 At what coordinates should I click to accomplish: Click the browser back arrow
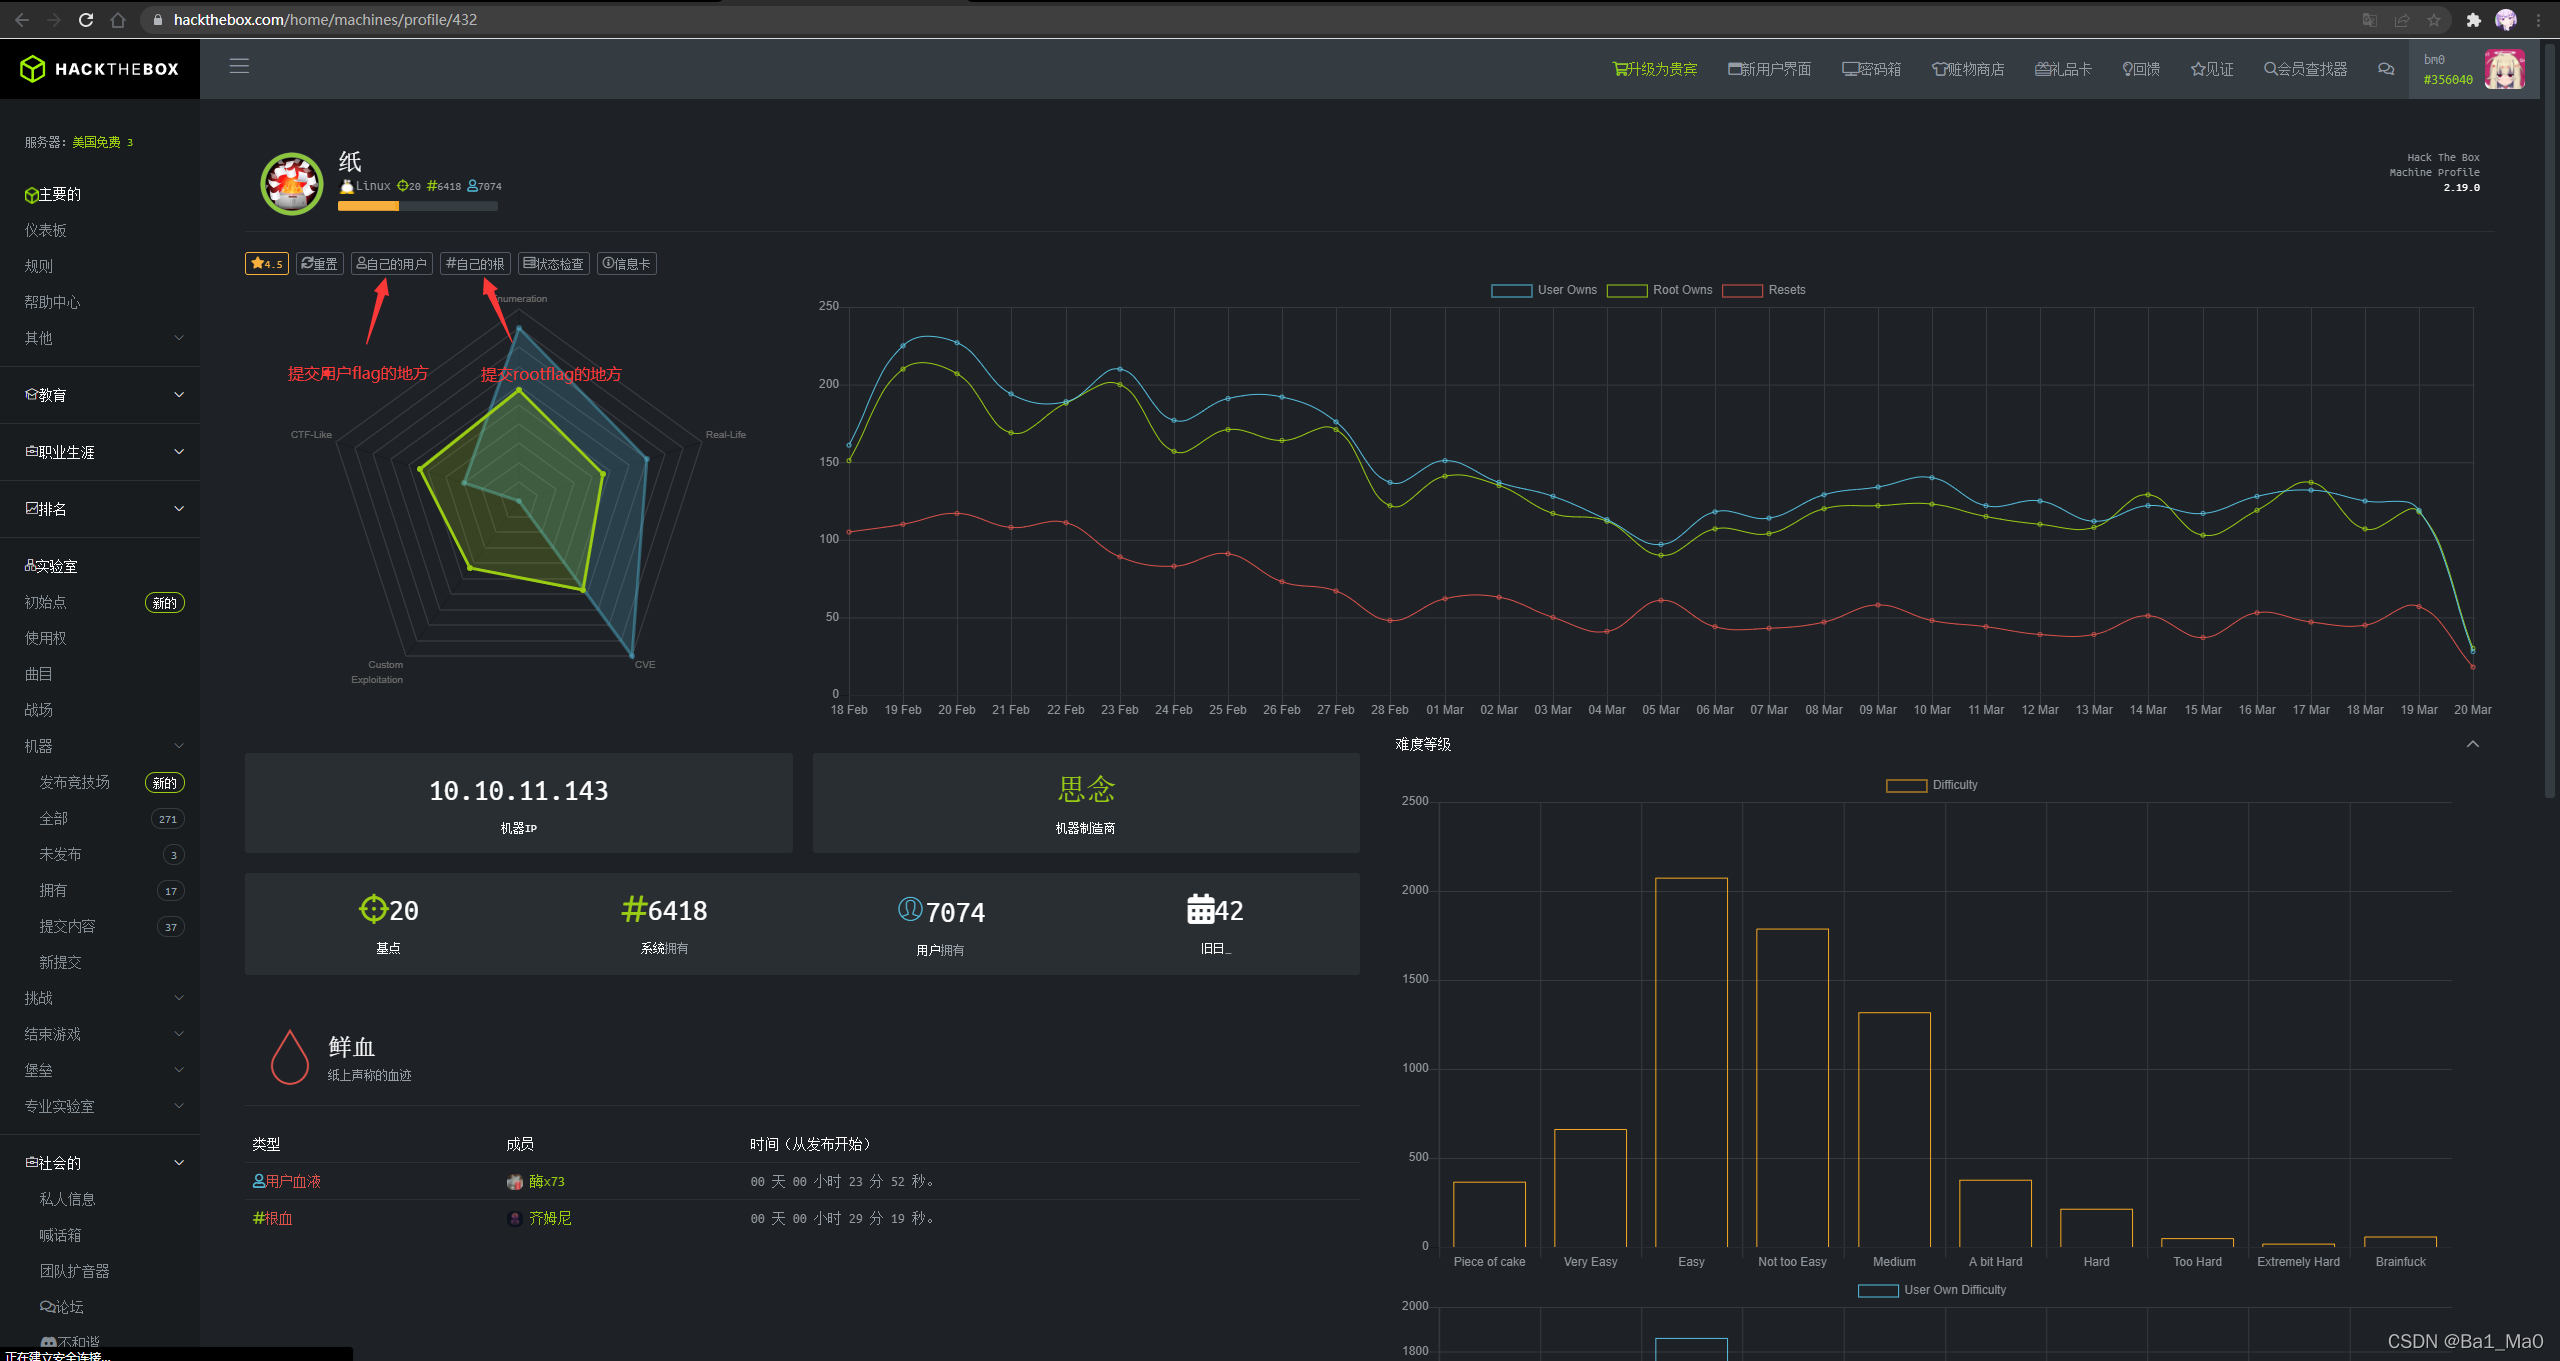22,20
